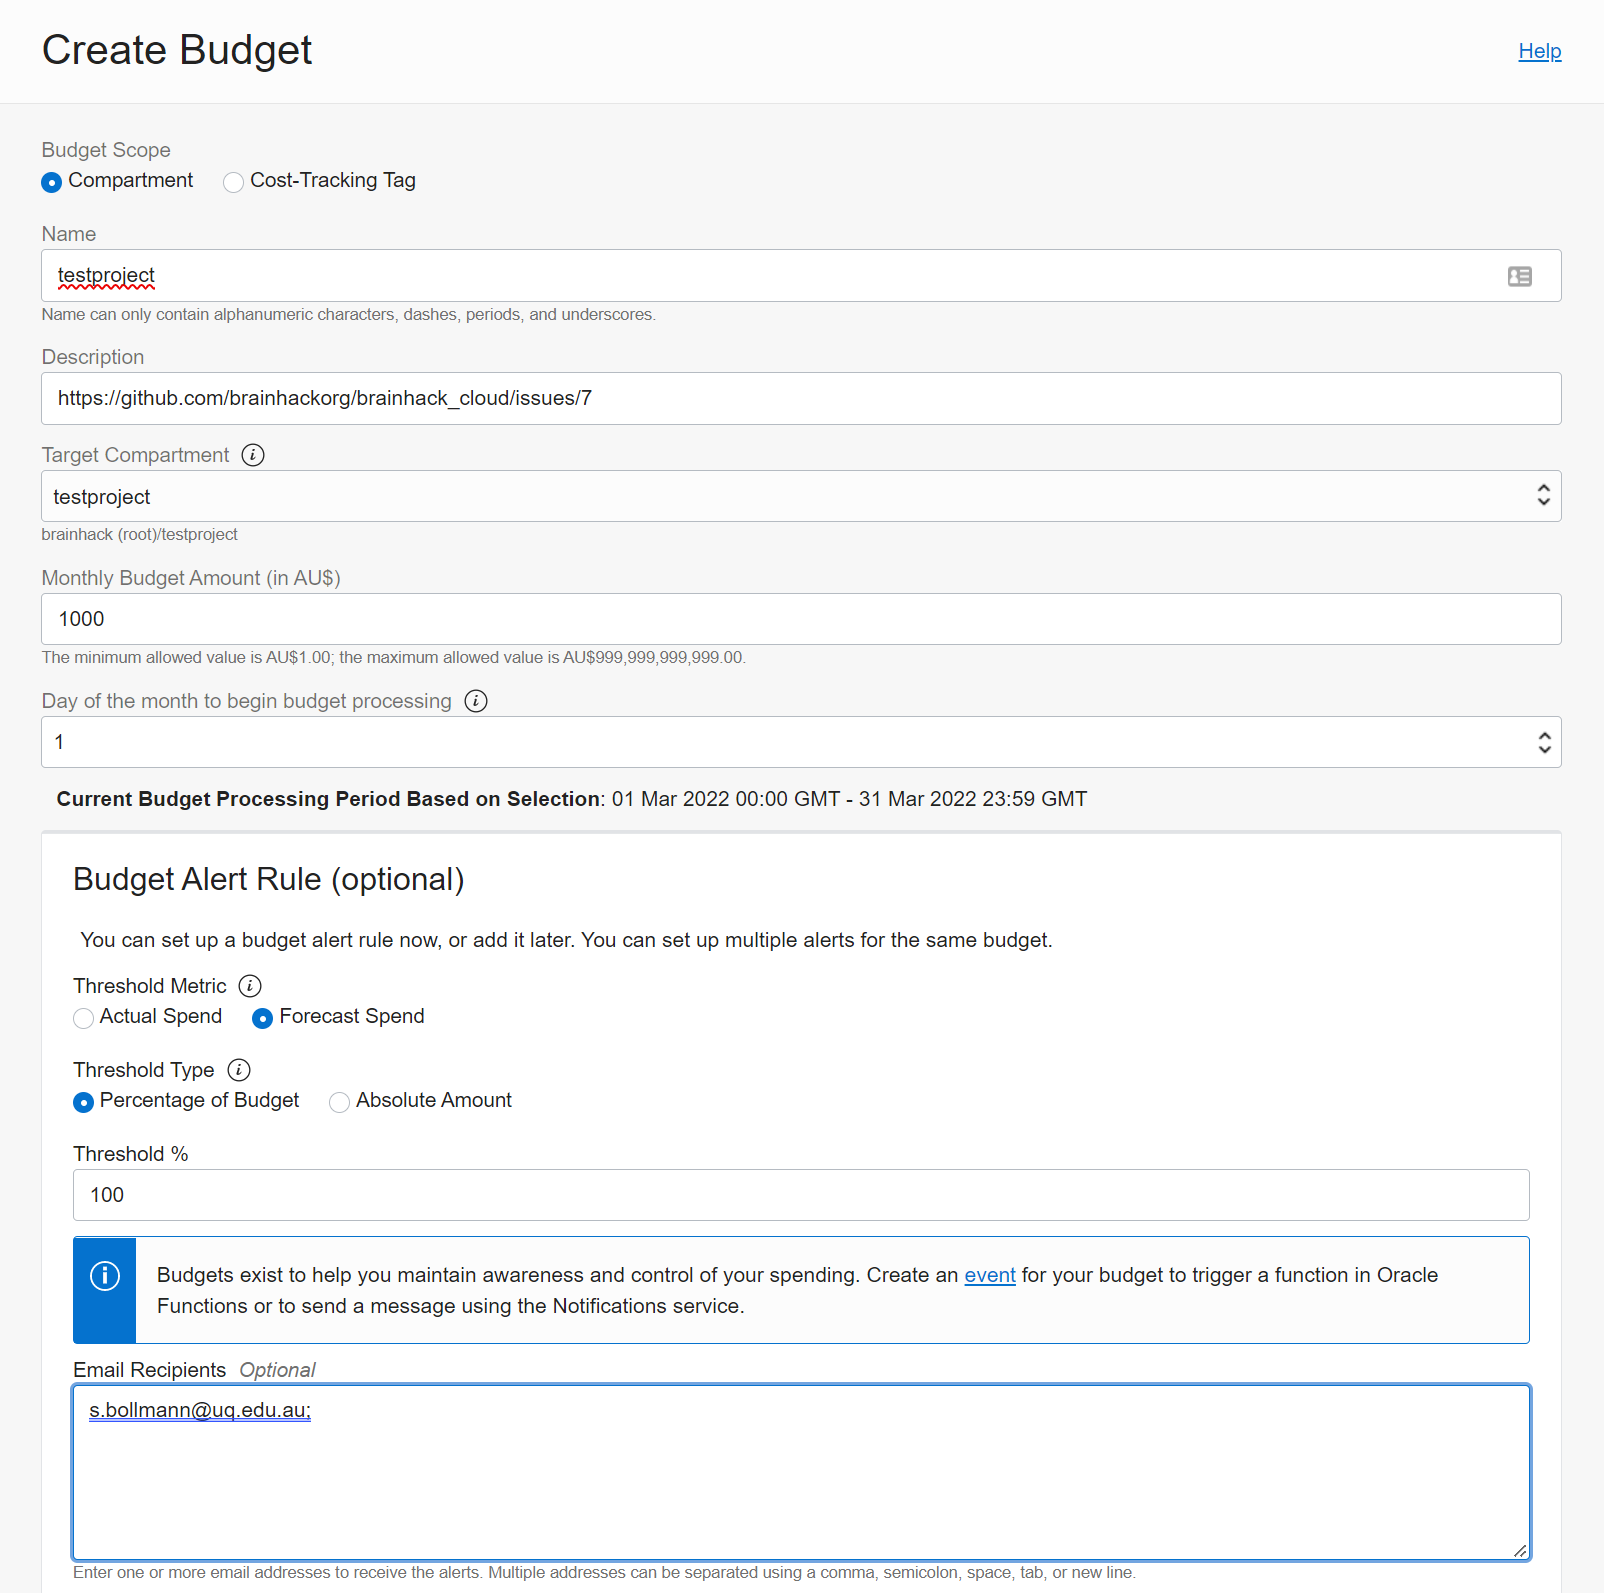Open the day of month dropdown
This screenshot has height=1593, width=1604.
point(801,742)
